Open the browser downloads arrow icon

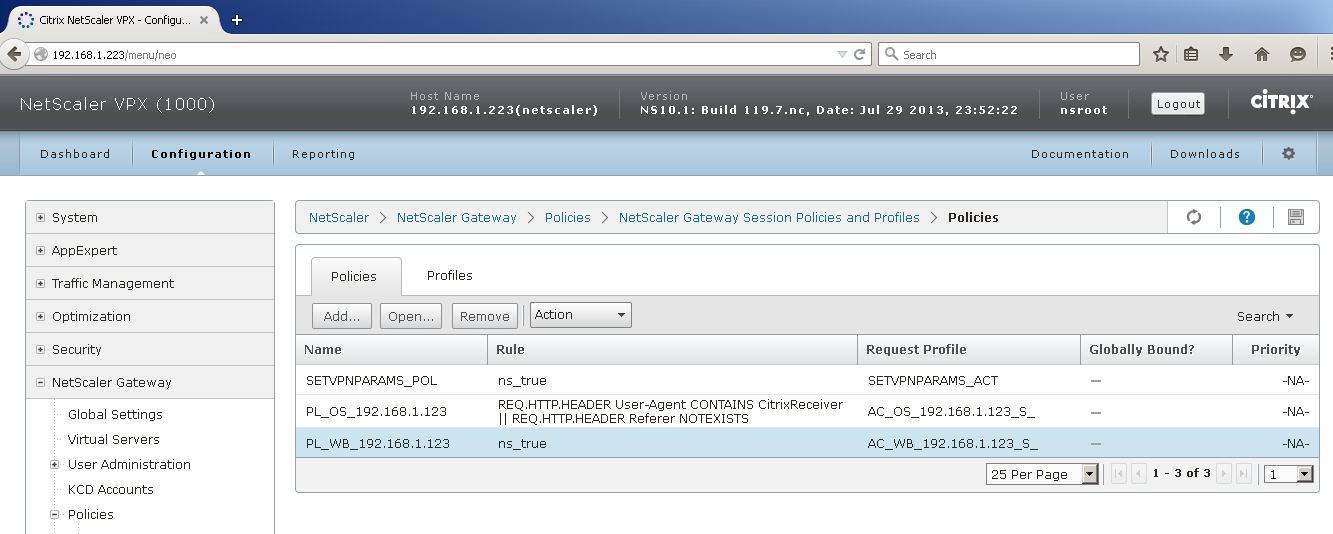click(1226, 55)
